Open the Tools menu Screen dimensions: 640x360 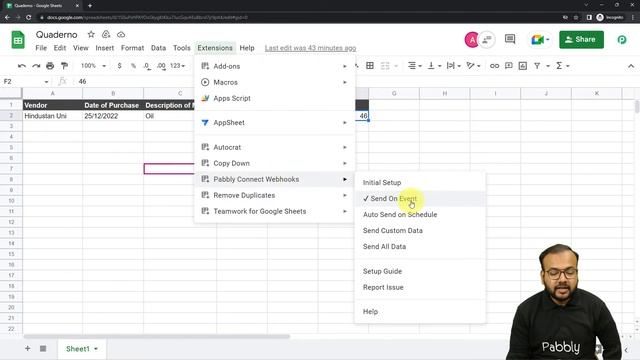tap(182, 48)
